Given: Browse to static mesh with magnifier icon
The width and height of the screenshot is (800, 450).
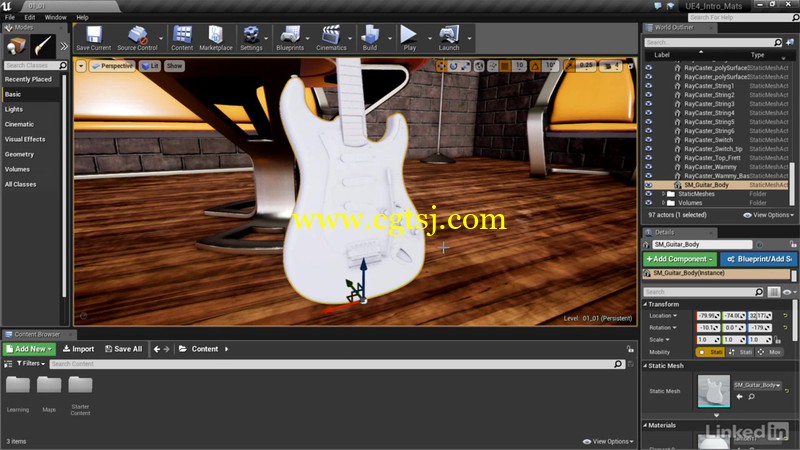Looking at the screenshot, I should pos(752,397).
